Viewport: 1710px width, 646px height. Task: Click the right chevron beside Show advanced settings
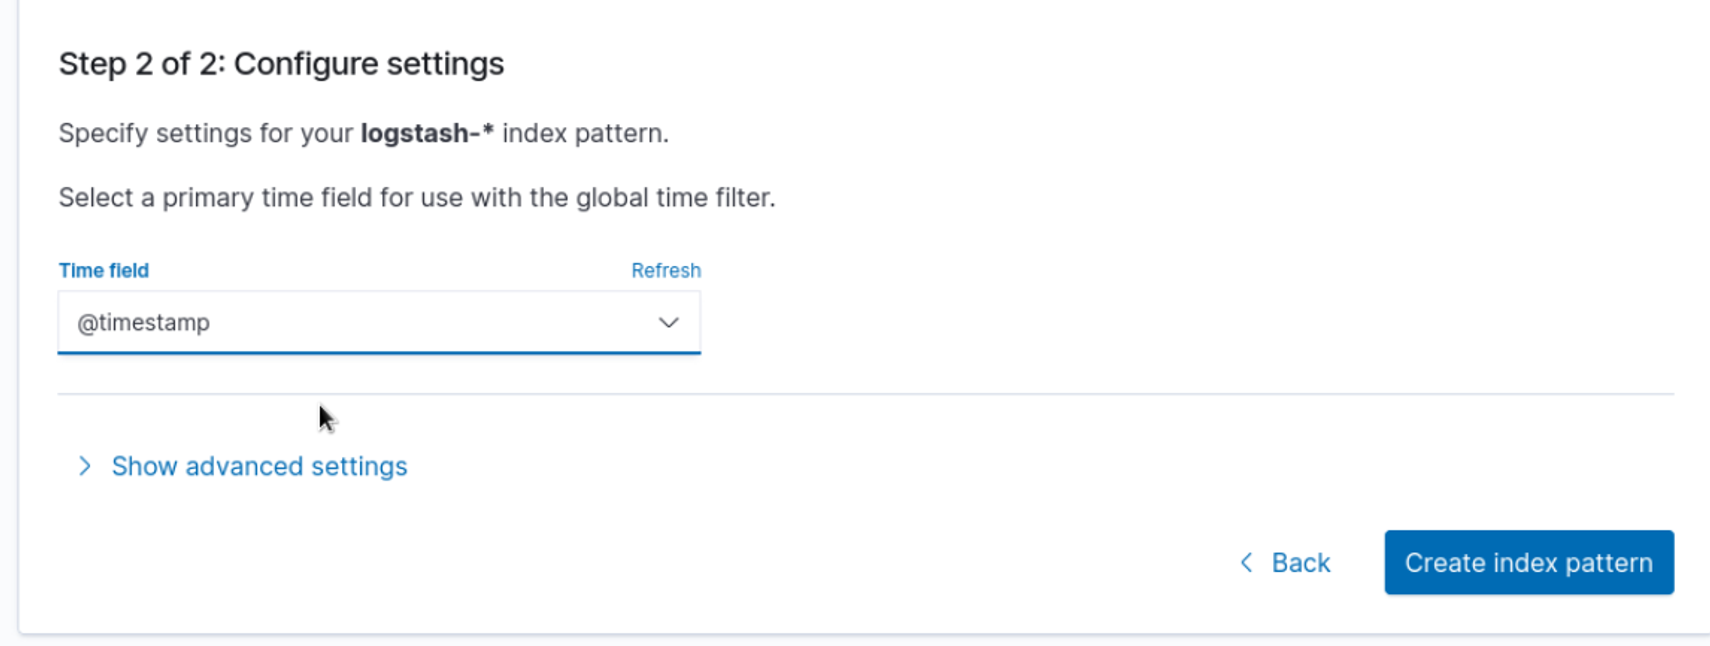(85, 466)
